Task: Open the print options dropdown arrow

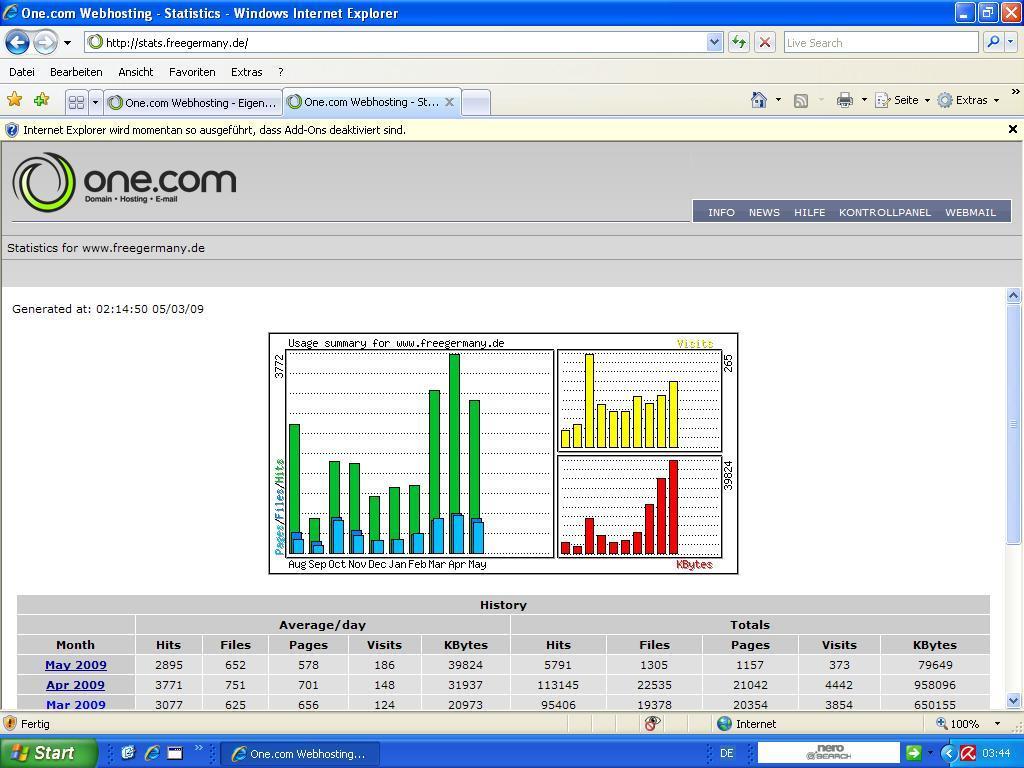Action: [x=864, y=100]
